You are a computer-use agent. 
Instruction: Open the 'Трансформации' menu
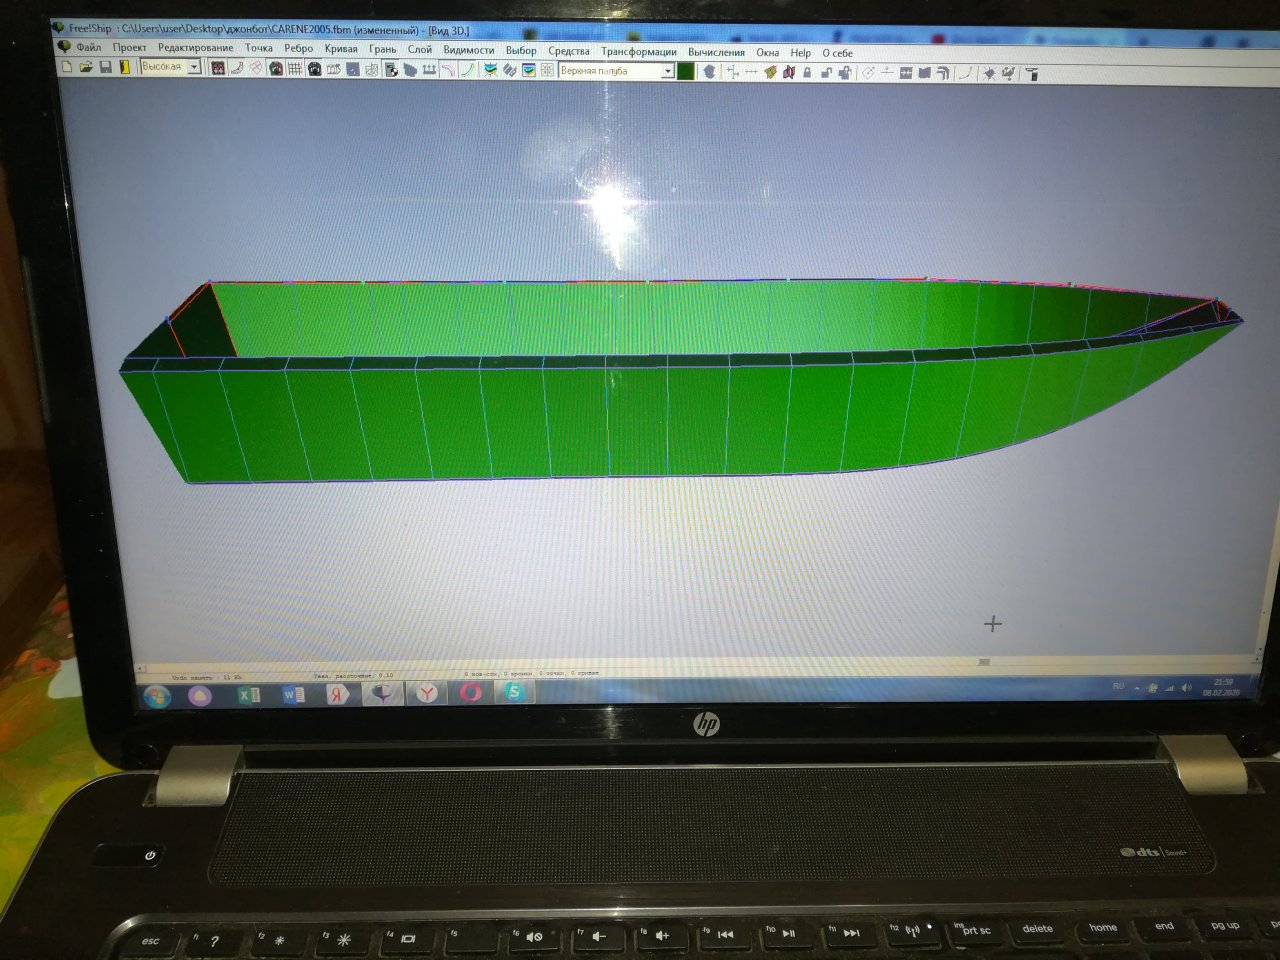(638, 51)
